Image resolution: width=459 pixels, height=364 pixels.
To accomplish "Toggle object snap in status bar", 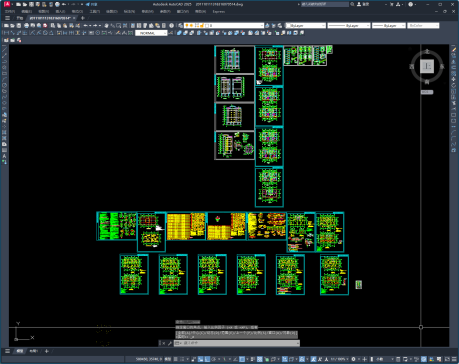I will 242,359.
